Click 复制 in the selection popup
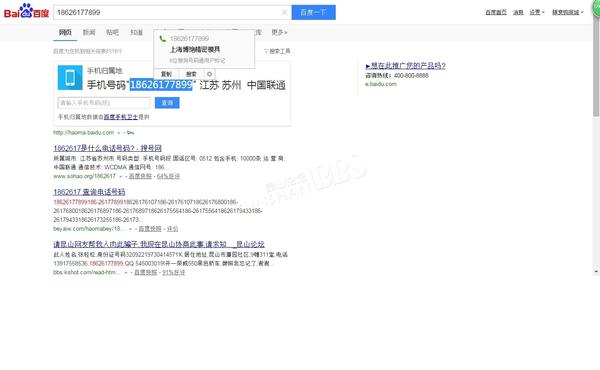Screen dimensions: 600x370 (166, 74)
